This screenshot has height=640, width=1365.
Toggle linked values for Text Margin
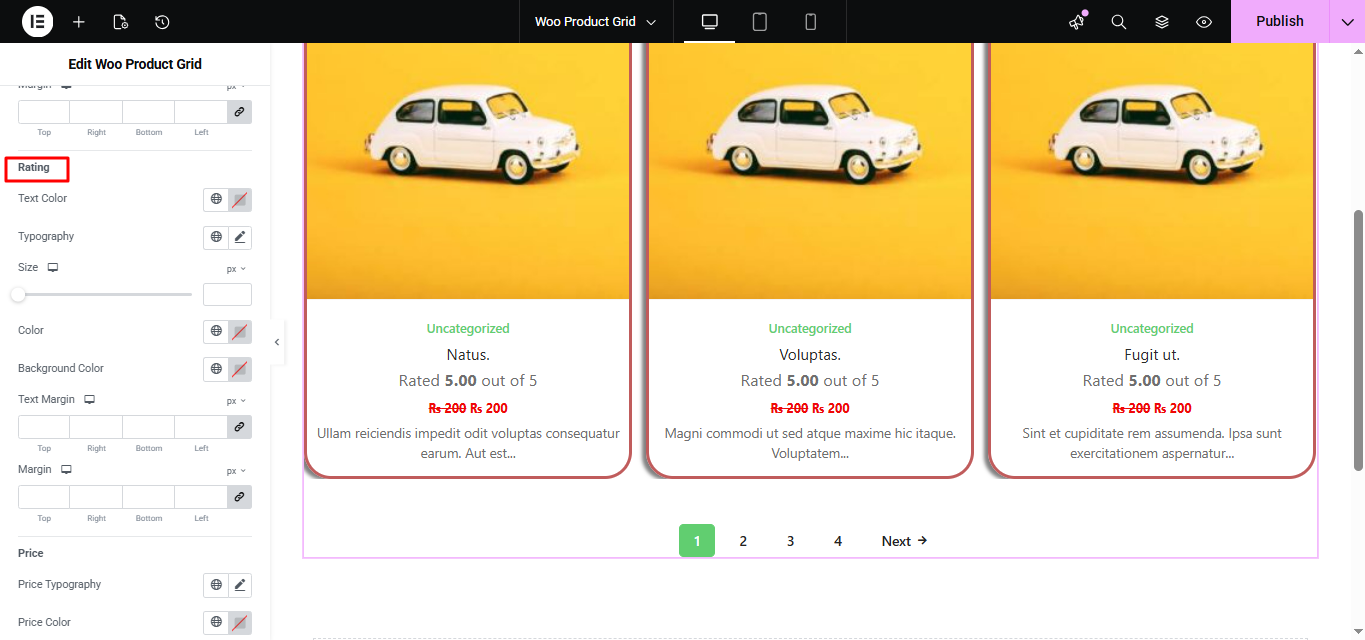(x=240, y=427)
